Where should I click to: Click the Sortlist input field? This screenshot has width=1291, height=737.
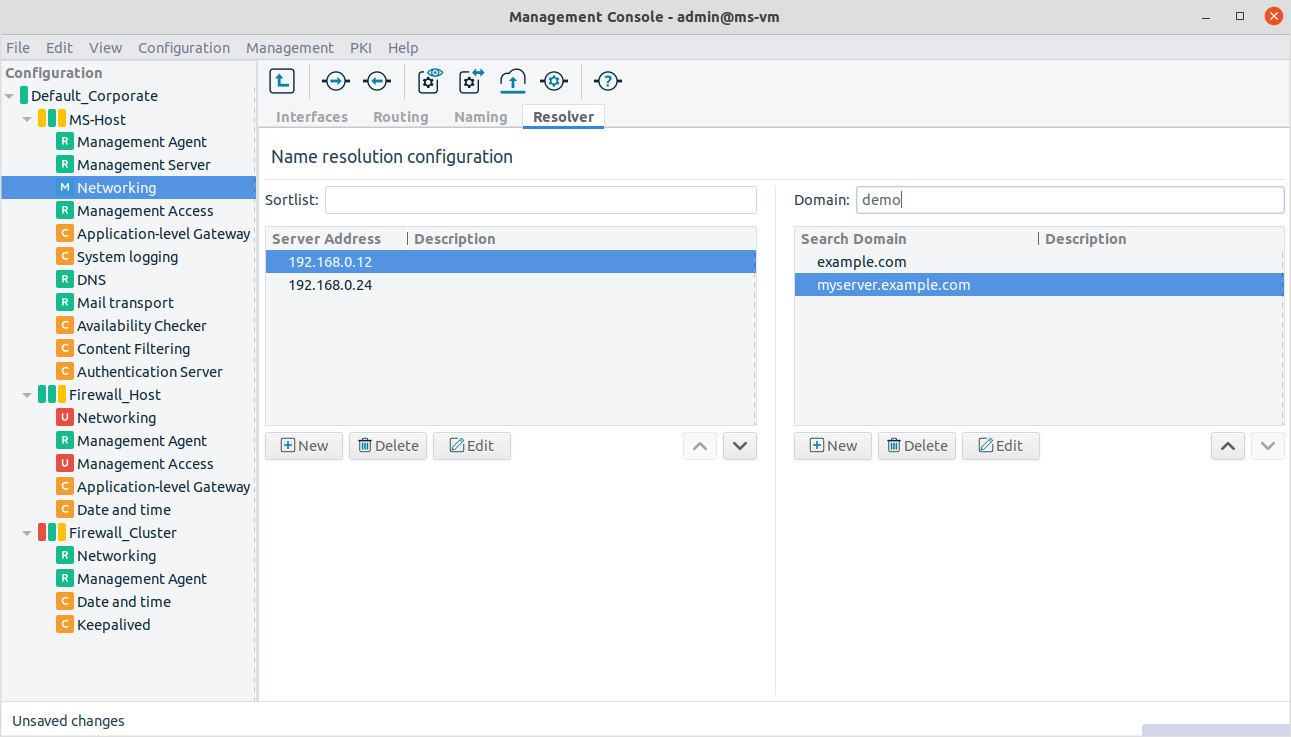tap(541, 200)
